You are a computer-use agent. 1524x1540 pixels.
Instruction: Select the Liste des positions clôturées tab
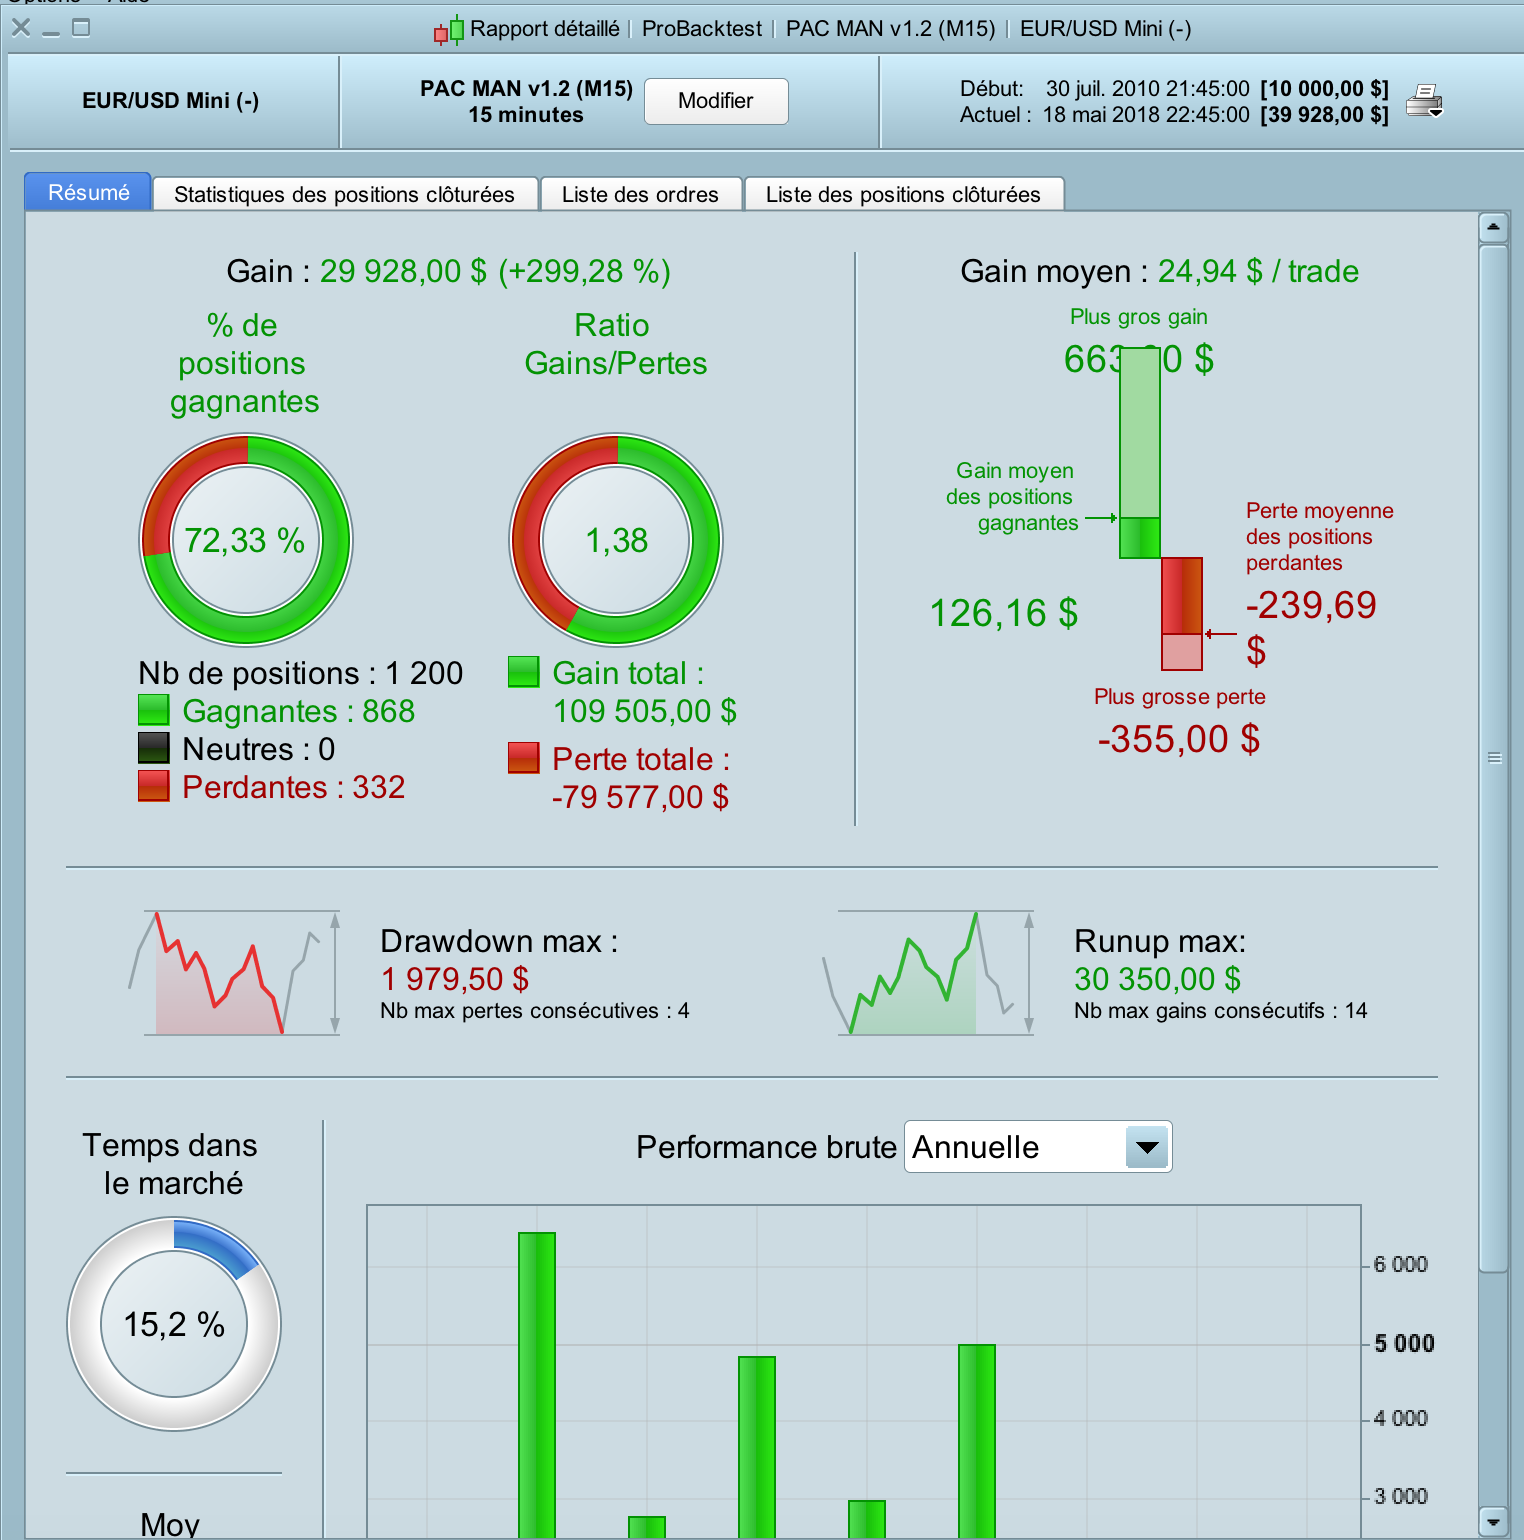(x=904, y=194)
